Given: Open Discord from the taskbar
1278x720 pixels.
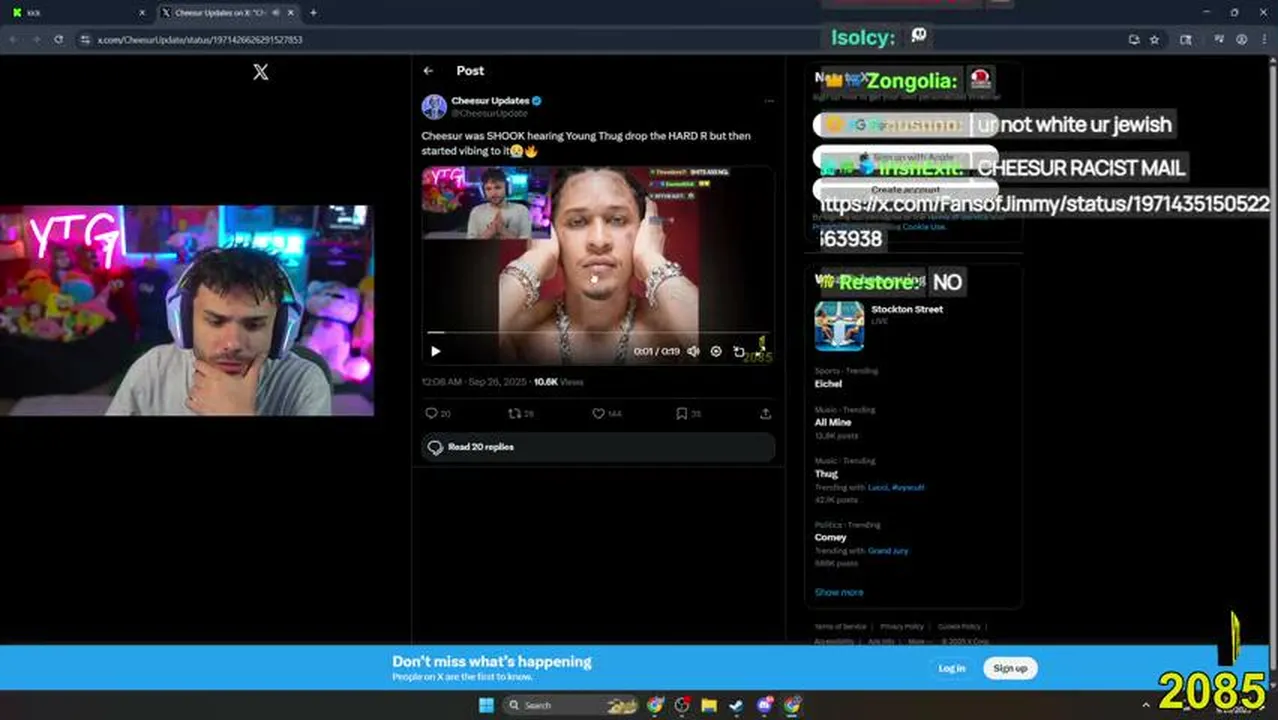Looking at the screenshot, I should pos(765,705).
